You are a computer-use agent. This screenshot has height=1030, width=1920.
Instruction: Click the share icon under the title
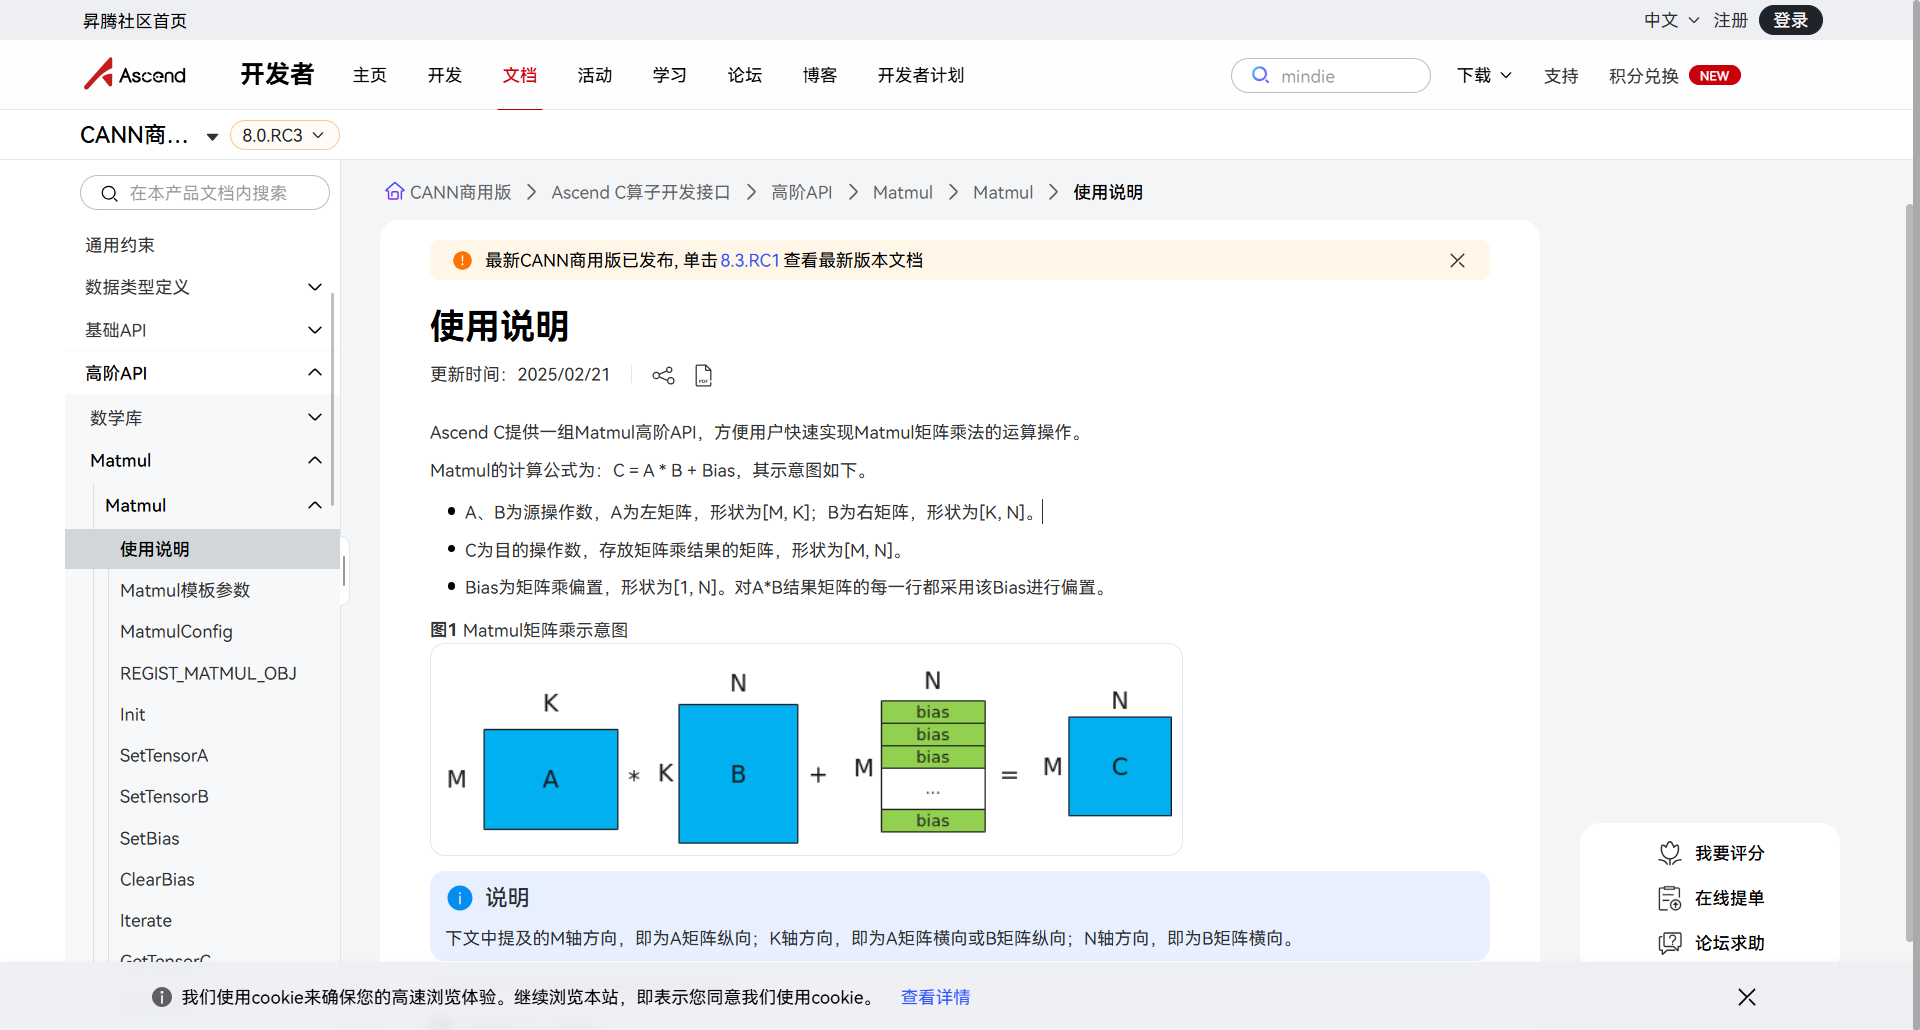(x=663, y=375)
